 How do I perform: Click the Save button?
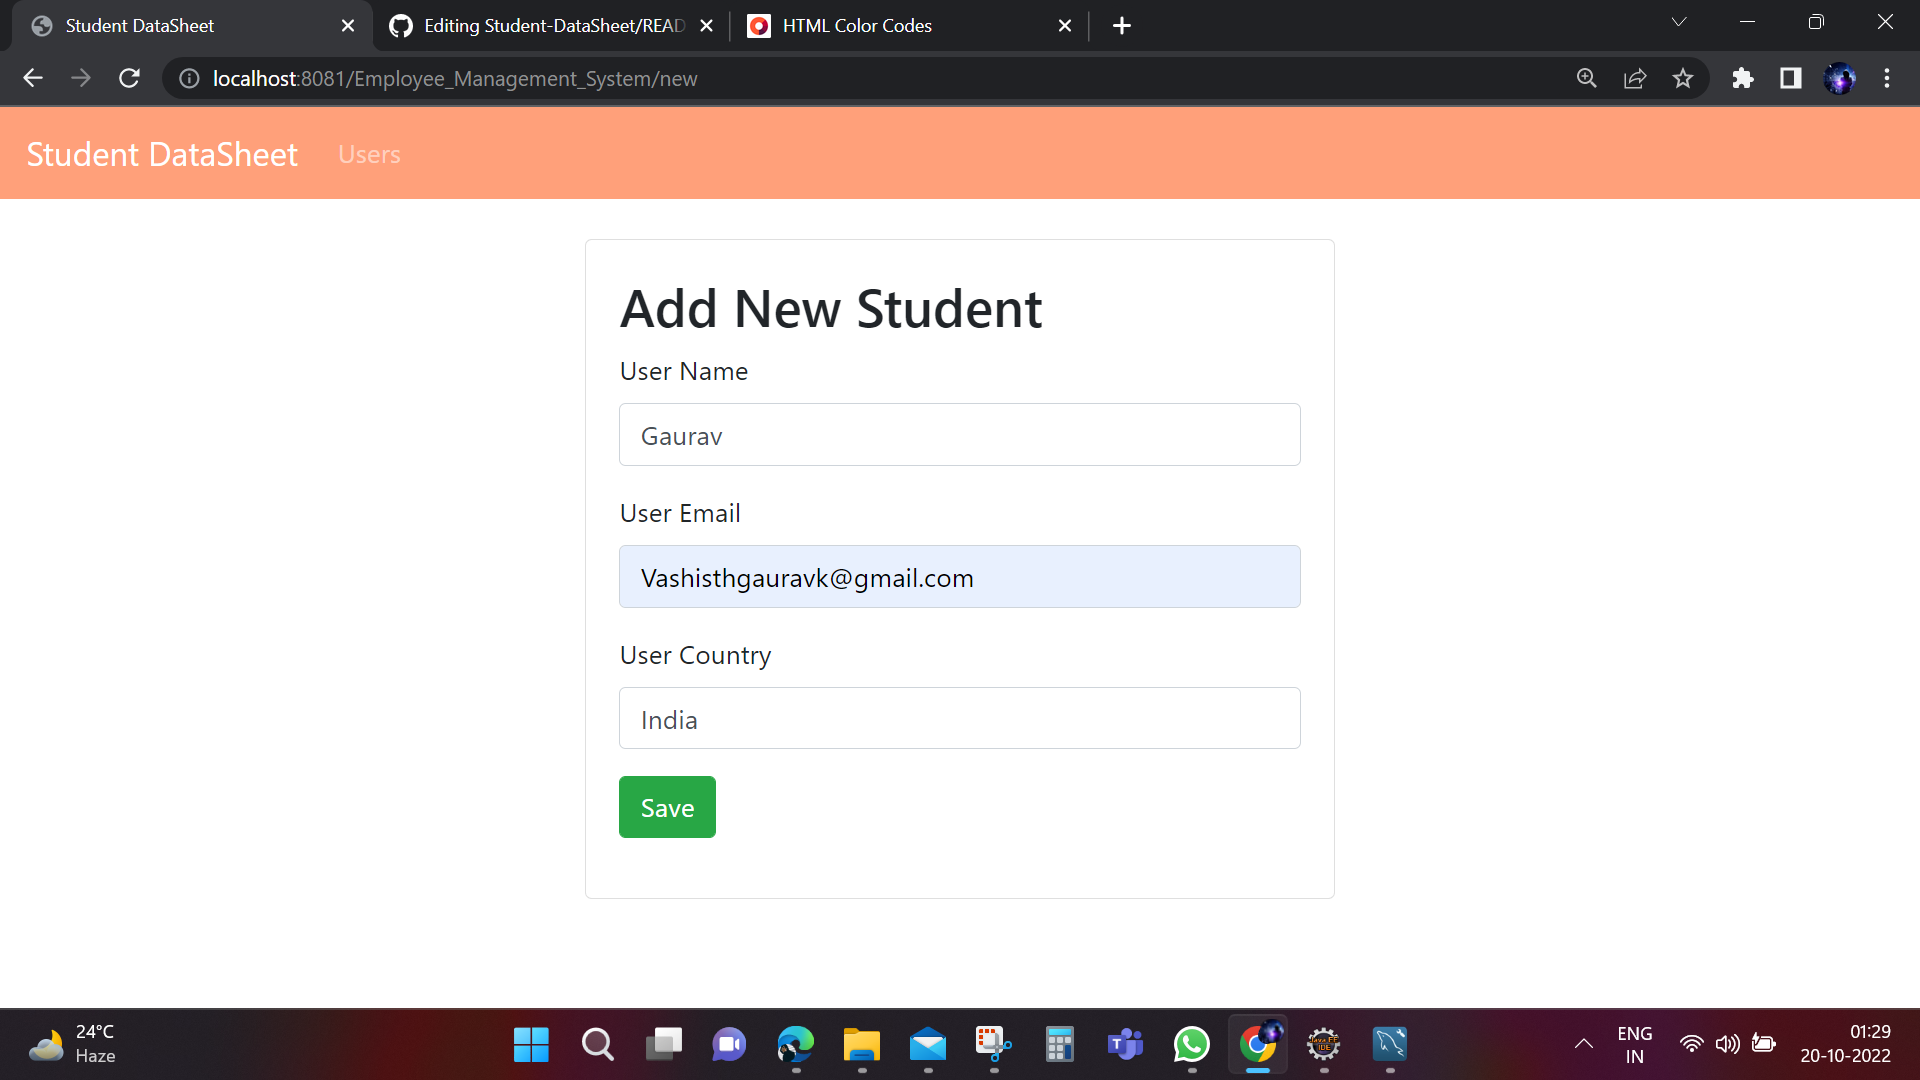pyautogui.click(x=667, y=807)
